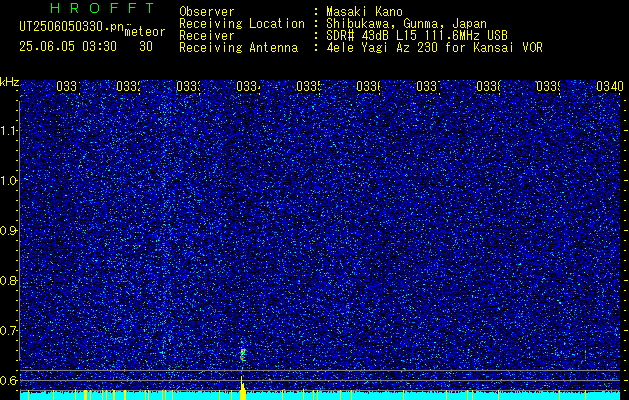Click the 0340 time marker
This screenshot has width=629, height=400.
click(x=610, y=86)
